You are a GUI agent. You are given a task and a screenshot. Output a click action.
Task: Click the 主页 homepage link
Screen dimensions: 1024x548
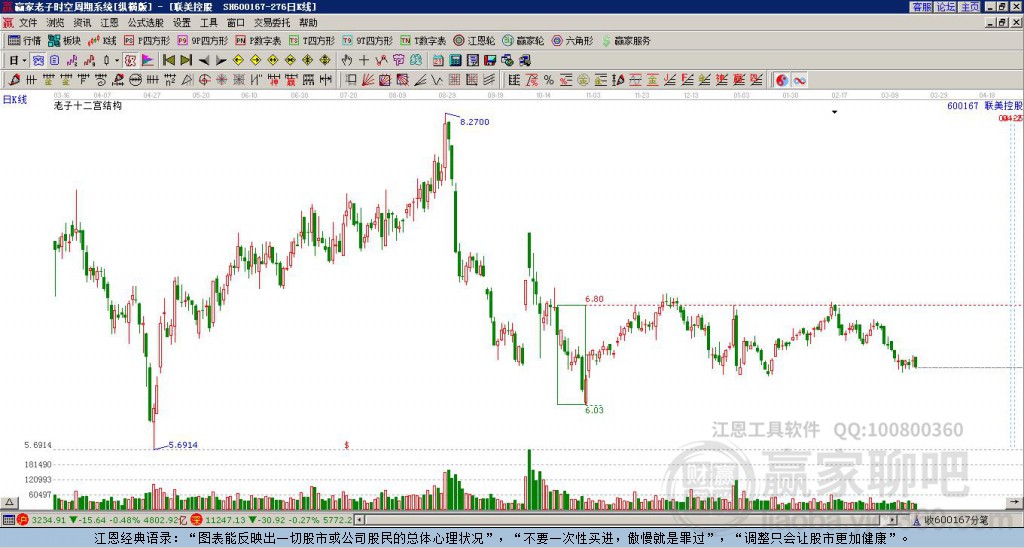pyautogui.click(x=970, y=7)
